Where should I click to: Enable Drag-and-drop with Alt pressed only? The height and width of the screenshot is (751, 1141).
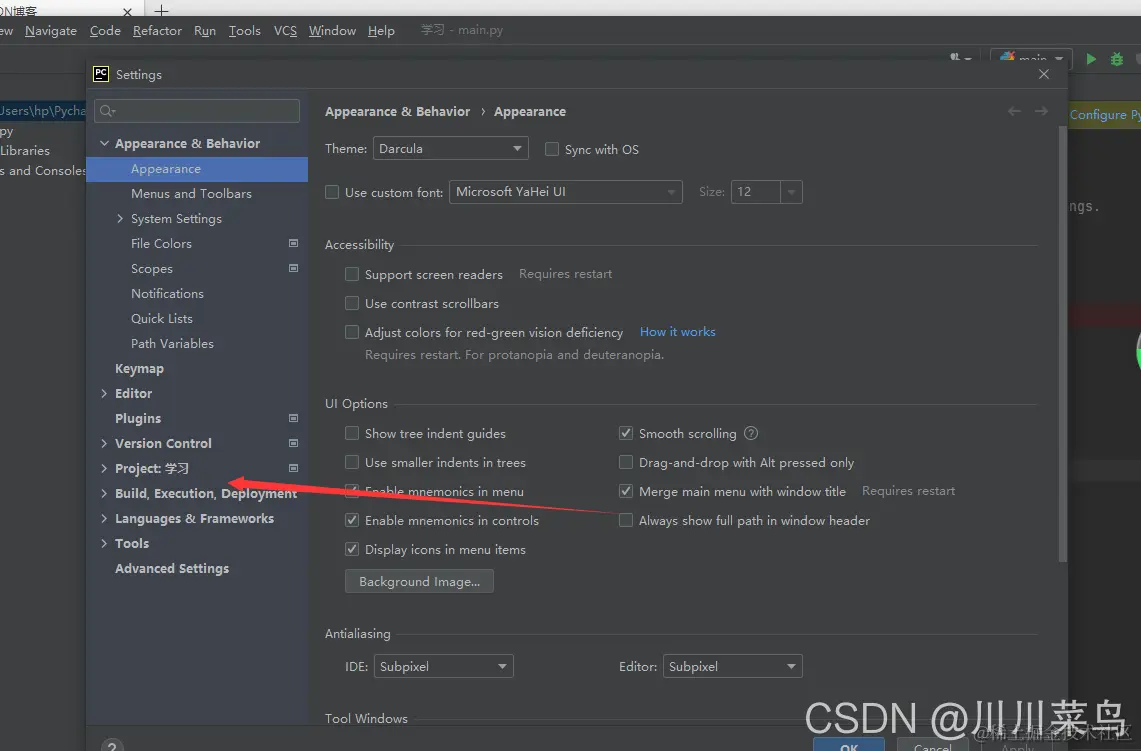(x=626, y=463)
